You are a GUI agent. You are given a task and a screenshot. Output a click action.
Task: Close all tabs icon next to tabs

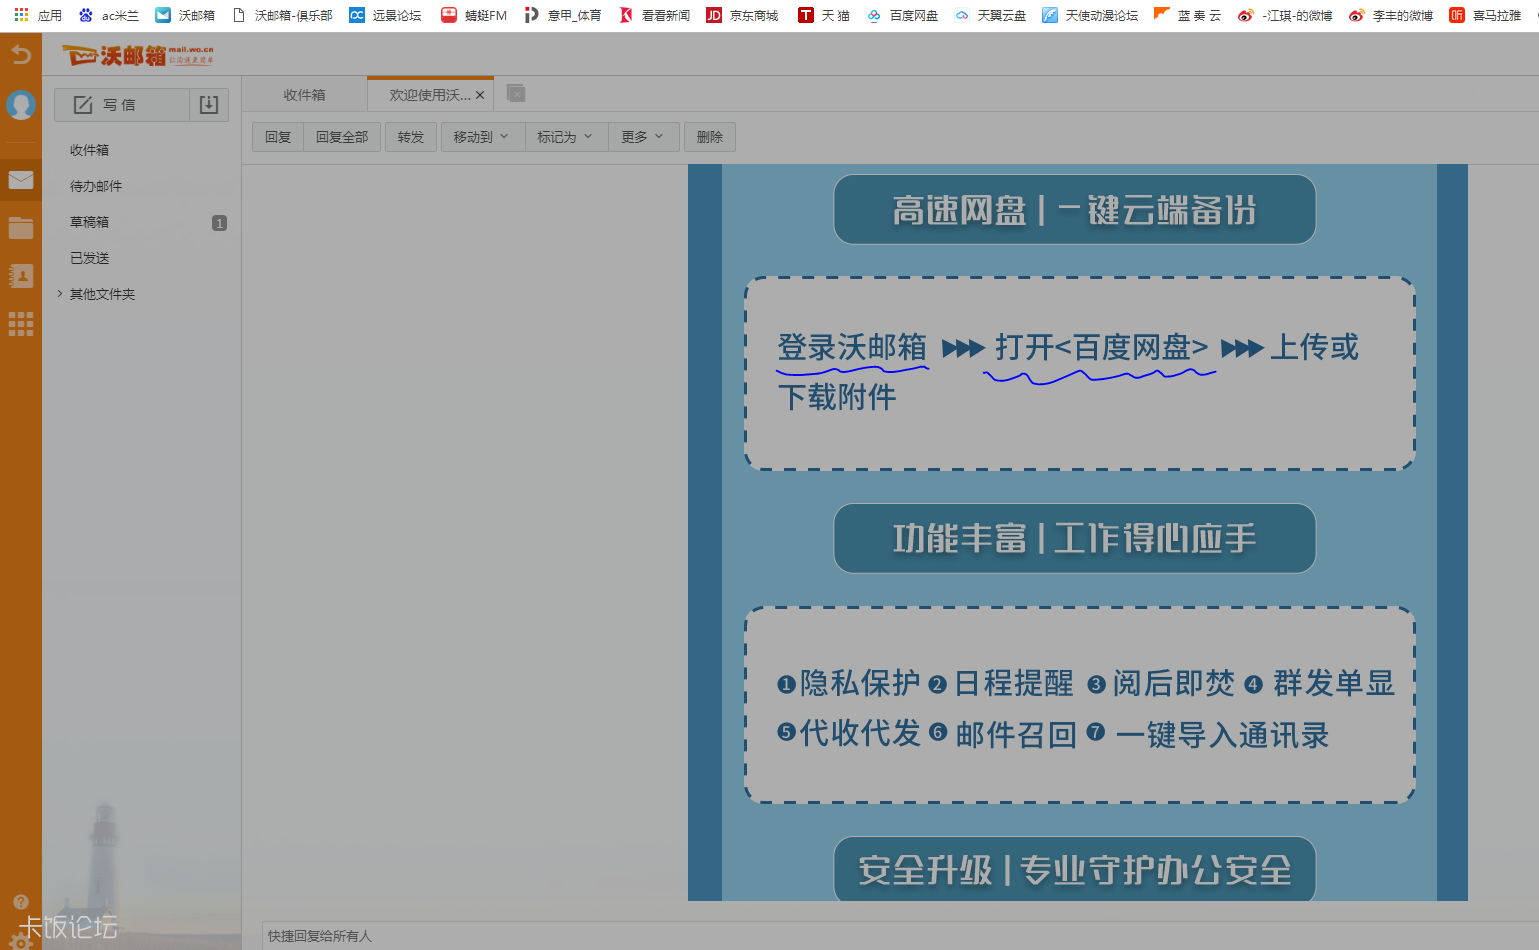tap(516, 93)
